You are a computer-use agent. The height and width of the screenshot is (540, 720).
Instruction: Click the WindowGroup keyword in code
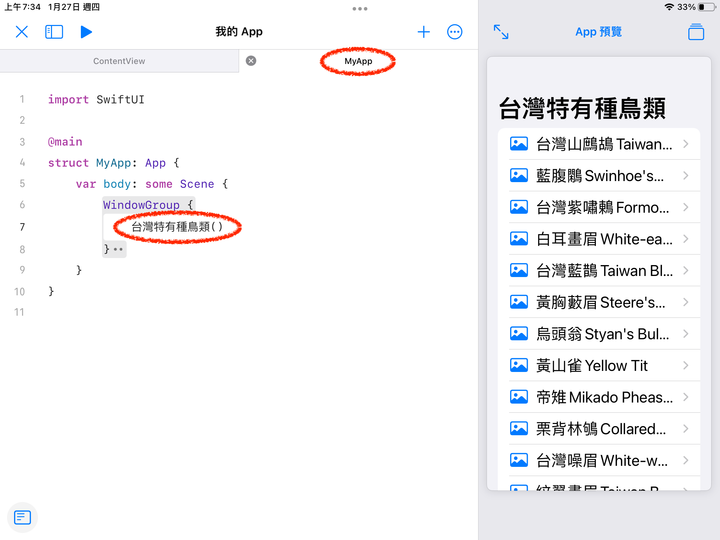(141, 205)
